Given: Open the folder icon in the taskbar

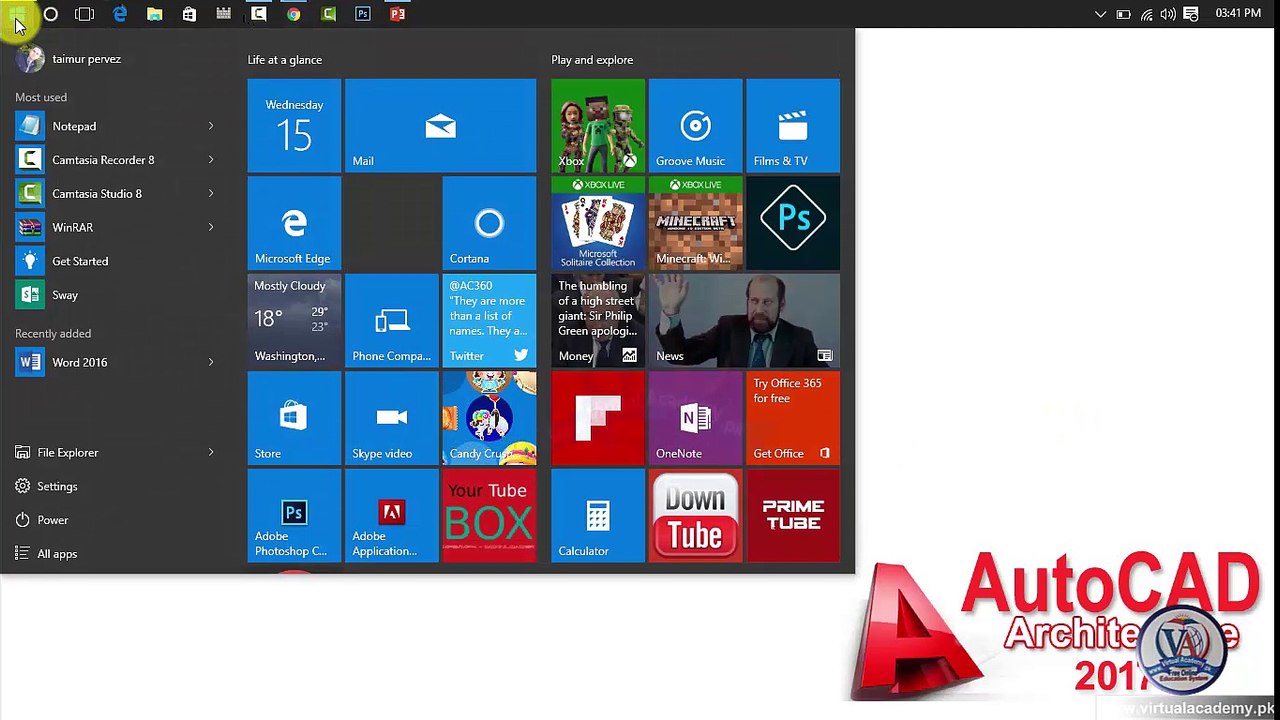Looking at the screenshot, I should [x=154, y=14].
